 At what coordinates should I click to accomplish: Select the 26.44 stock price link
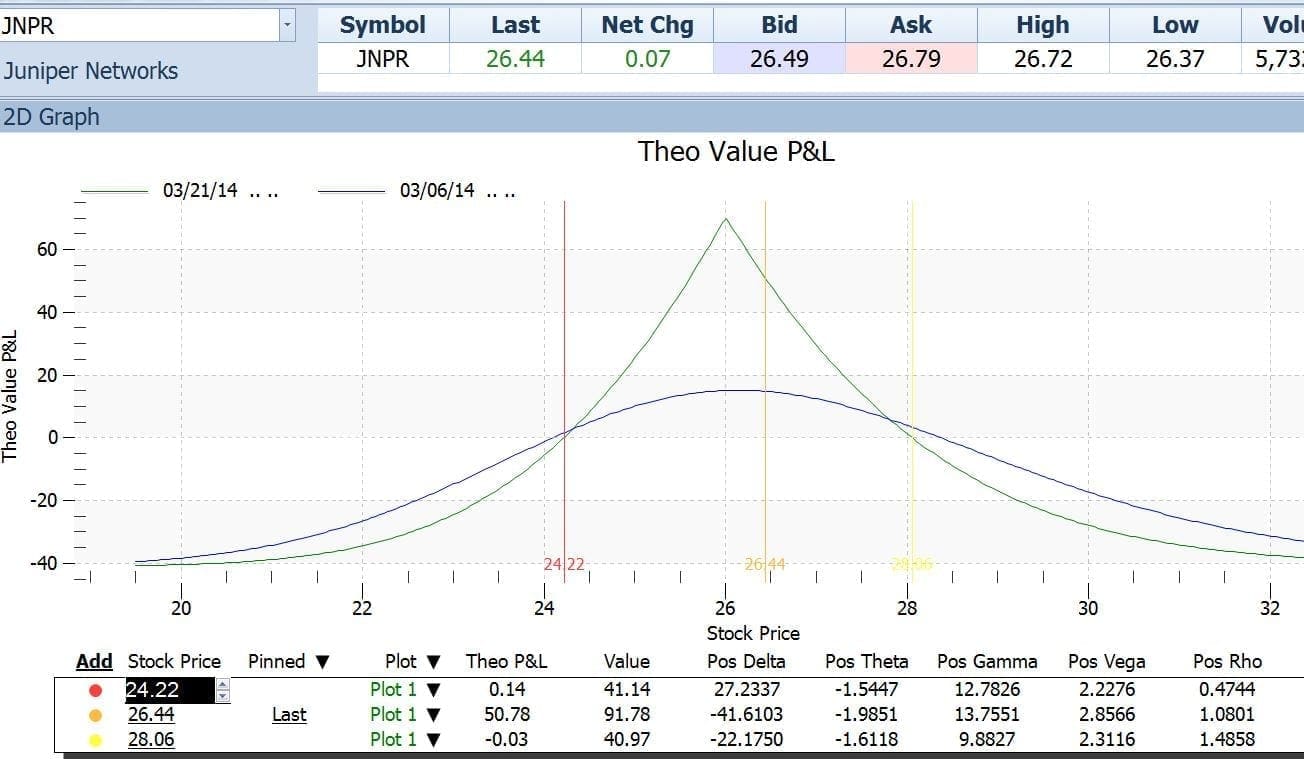(147, 715)
